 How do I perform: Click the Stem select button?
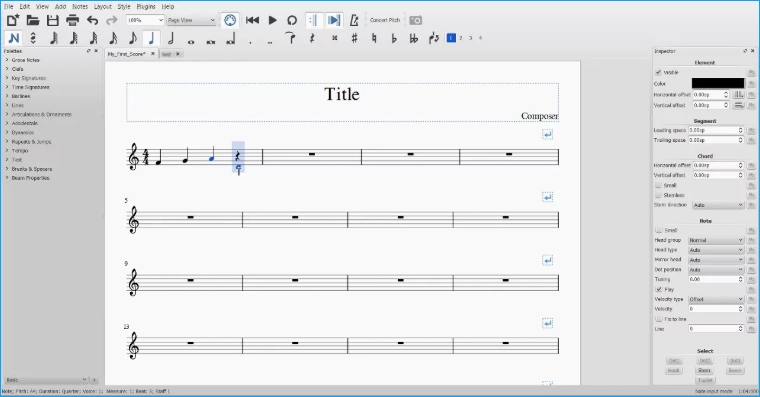pyautogui.click(x=704, y=370)
